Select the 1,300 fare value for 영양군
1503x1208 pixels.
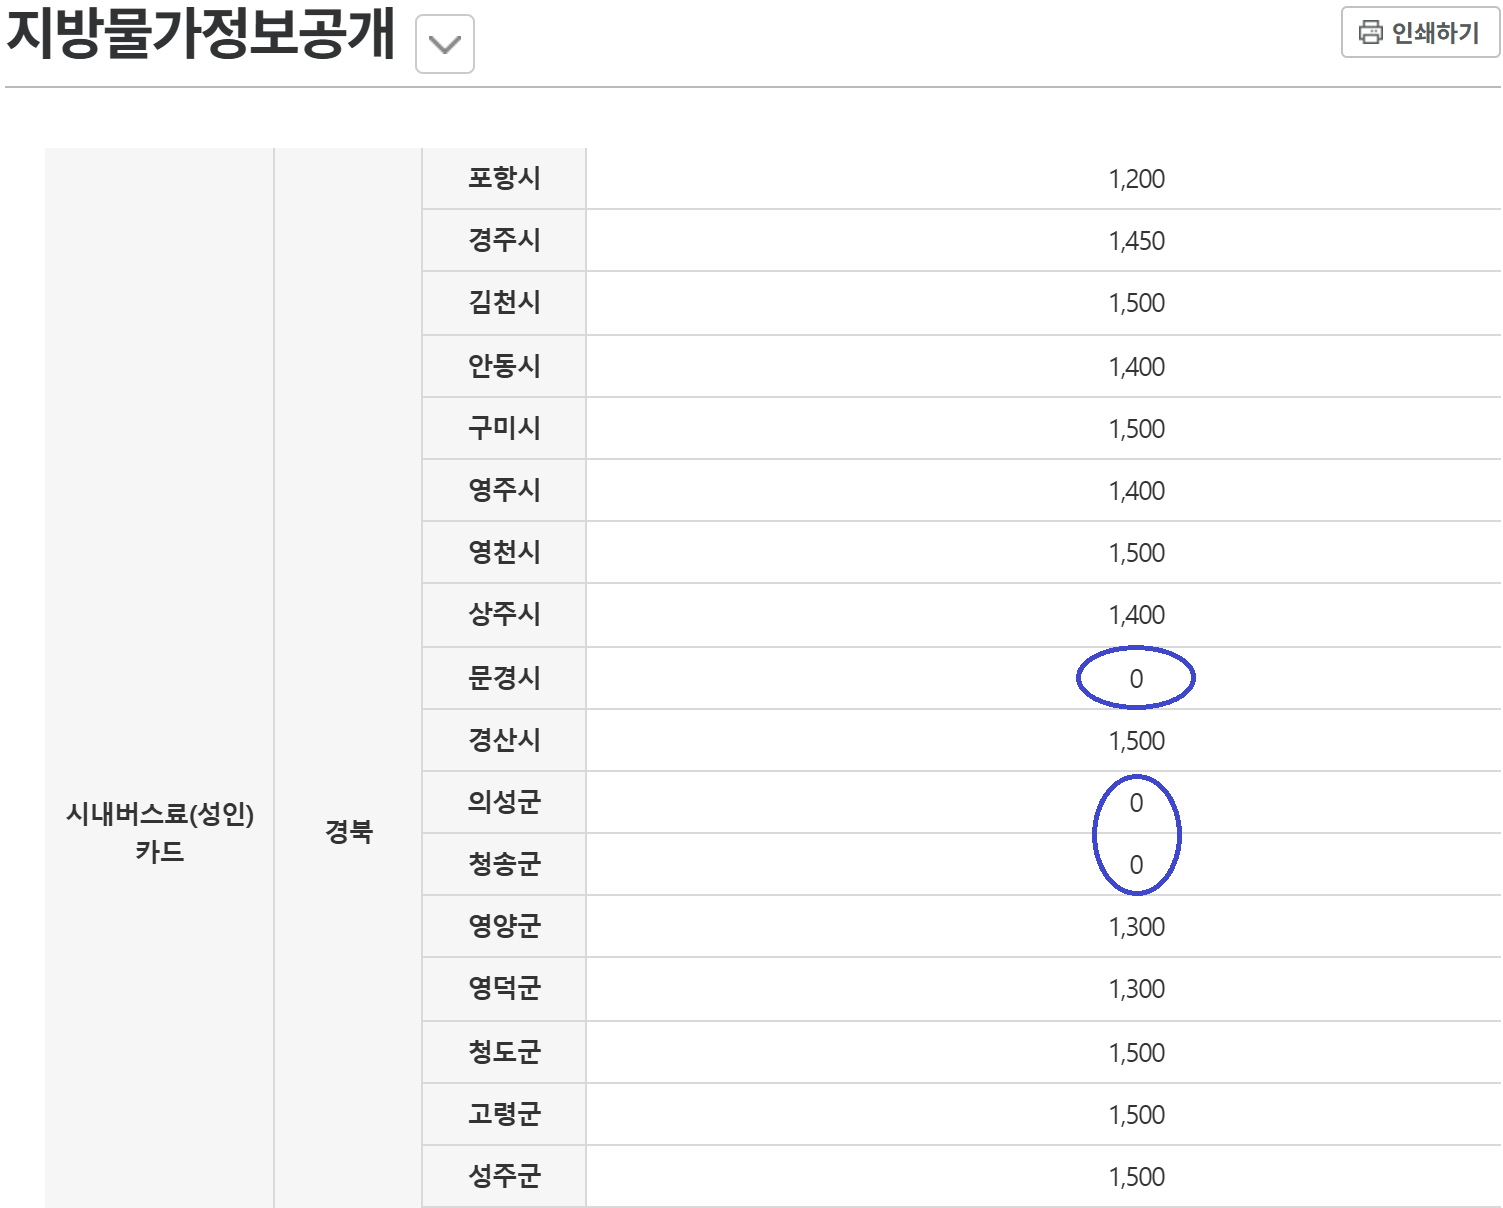point(1137,927)
